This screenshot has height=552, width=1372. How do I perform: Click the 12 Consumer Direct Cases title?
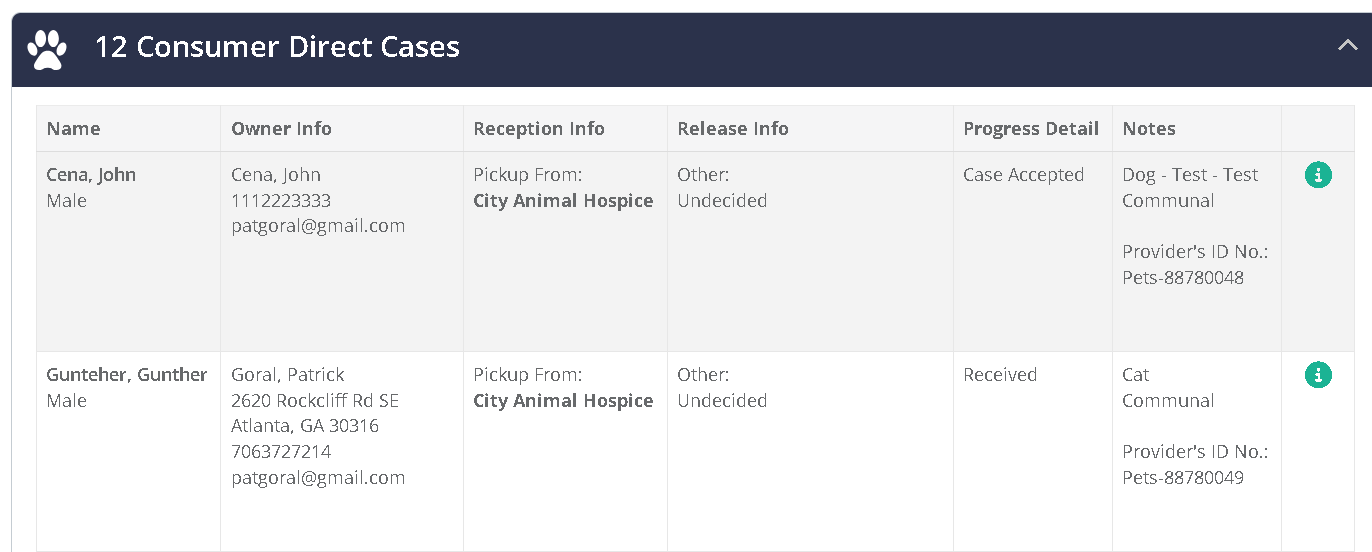[x=277, y=47]
